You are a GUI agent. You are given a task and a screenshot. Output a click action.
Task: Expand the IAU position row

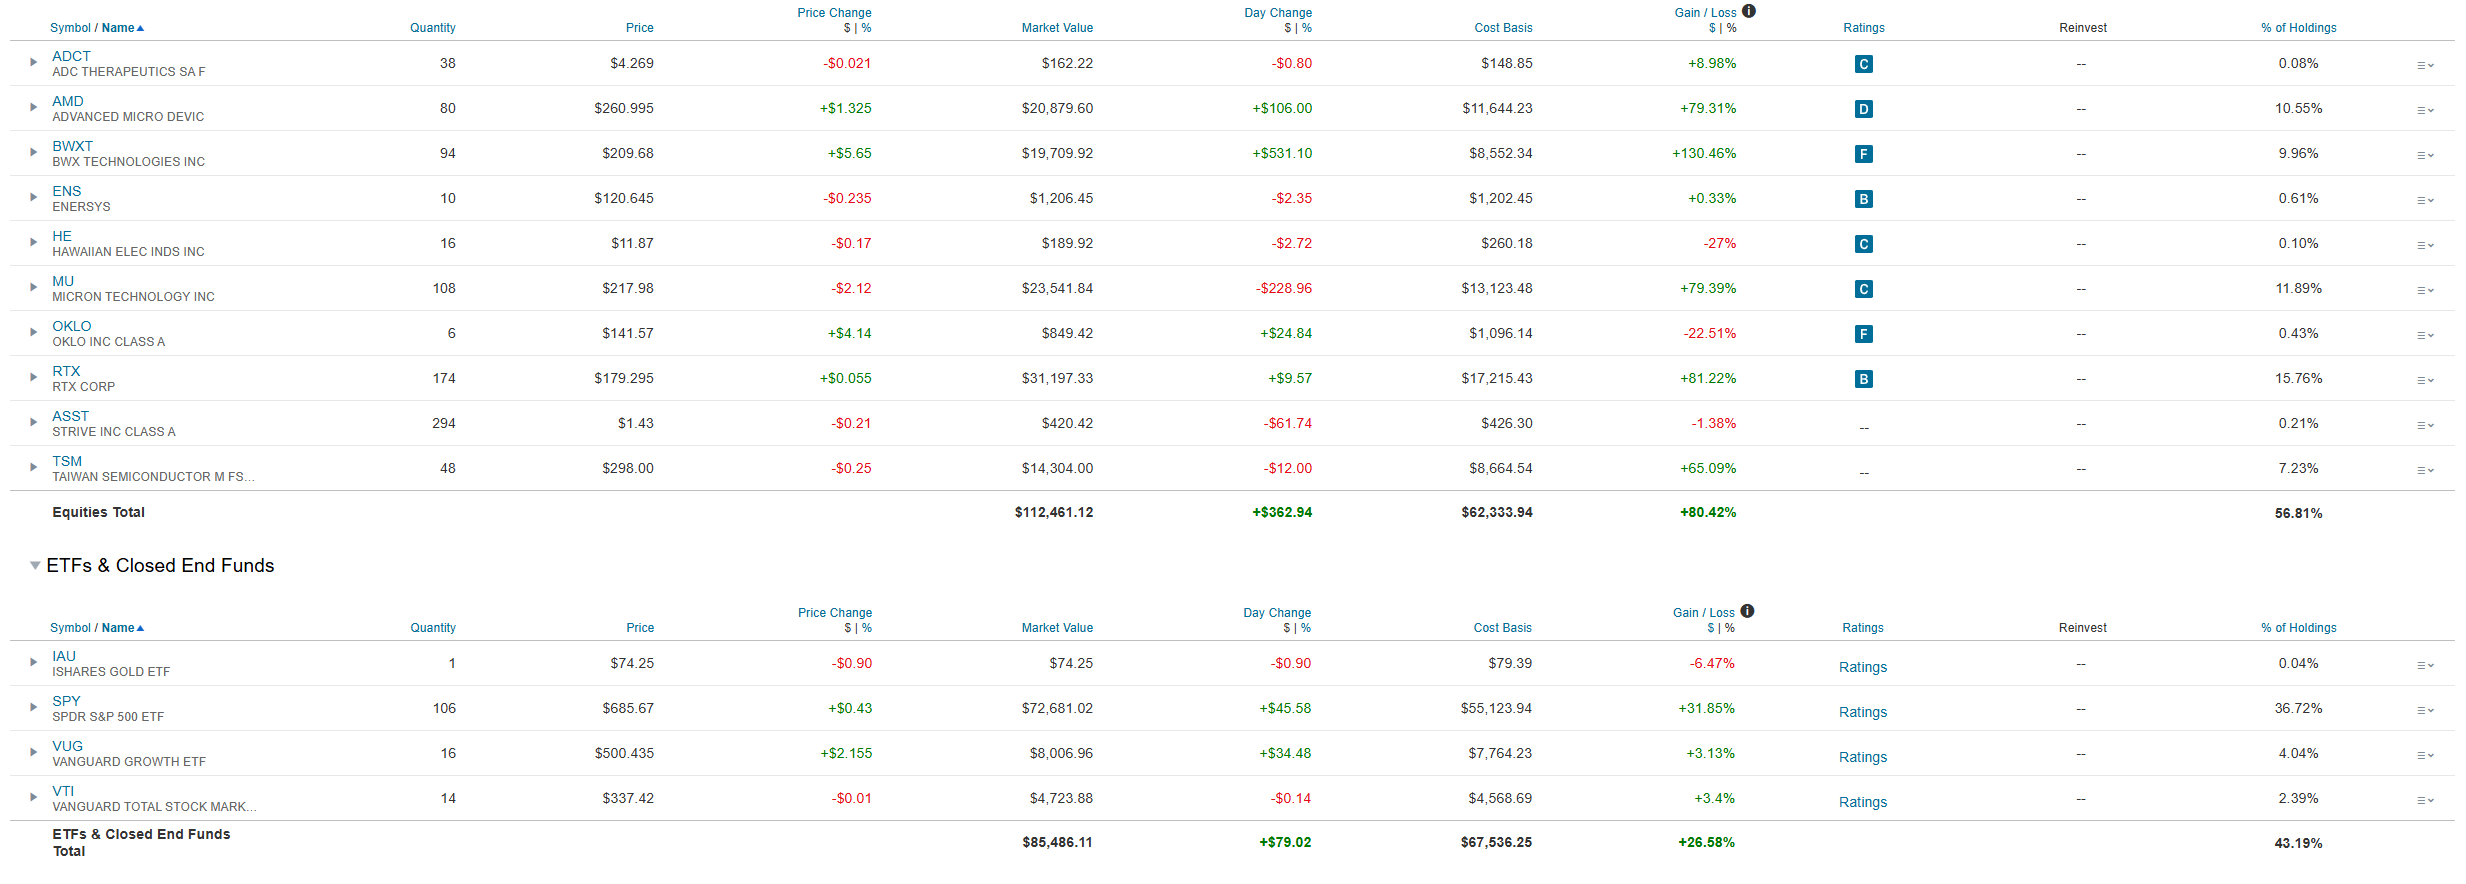point(33,662)
